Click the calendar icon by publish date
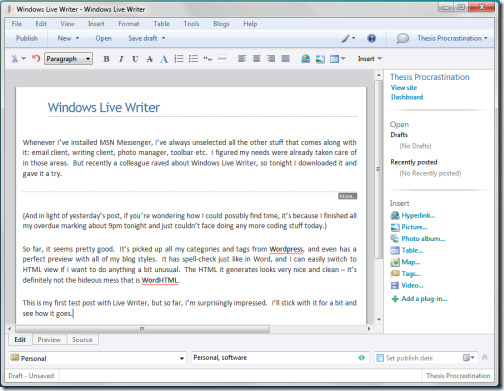Viewport: 504px width, 391px height. tap(466, 358)
